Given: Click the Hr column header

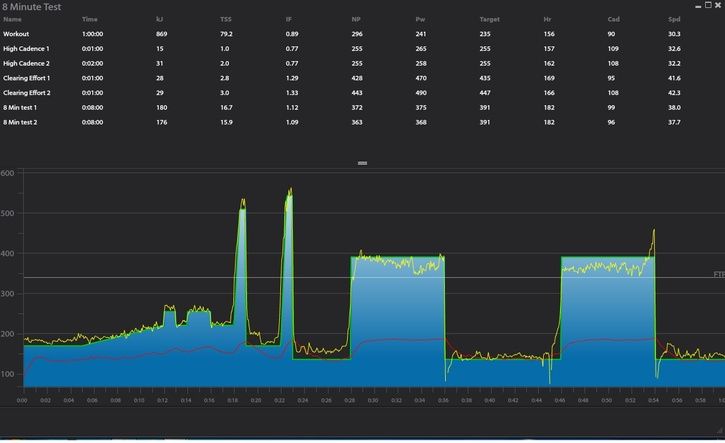Looking at the screenshot, I should tap(547, 19).
